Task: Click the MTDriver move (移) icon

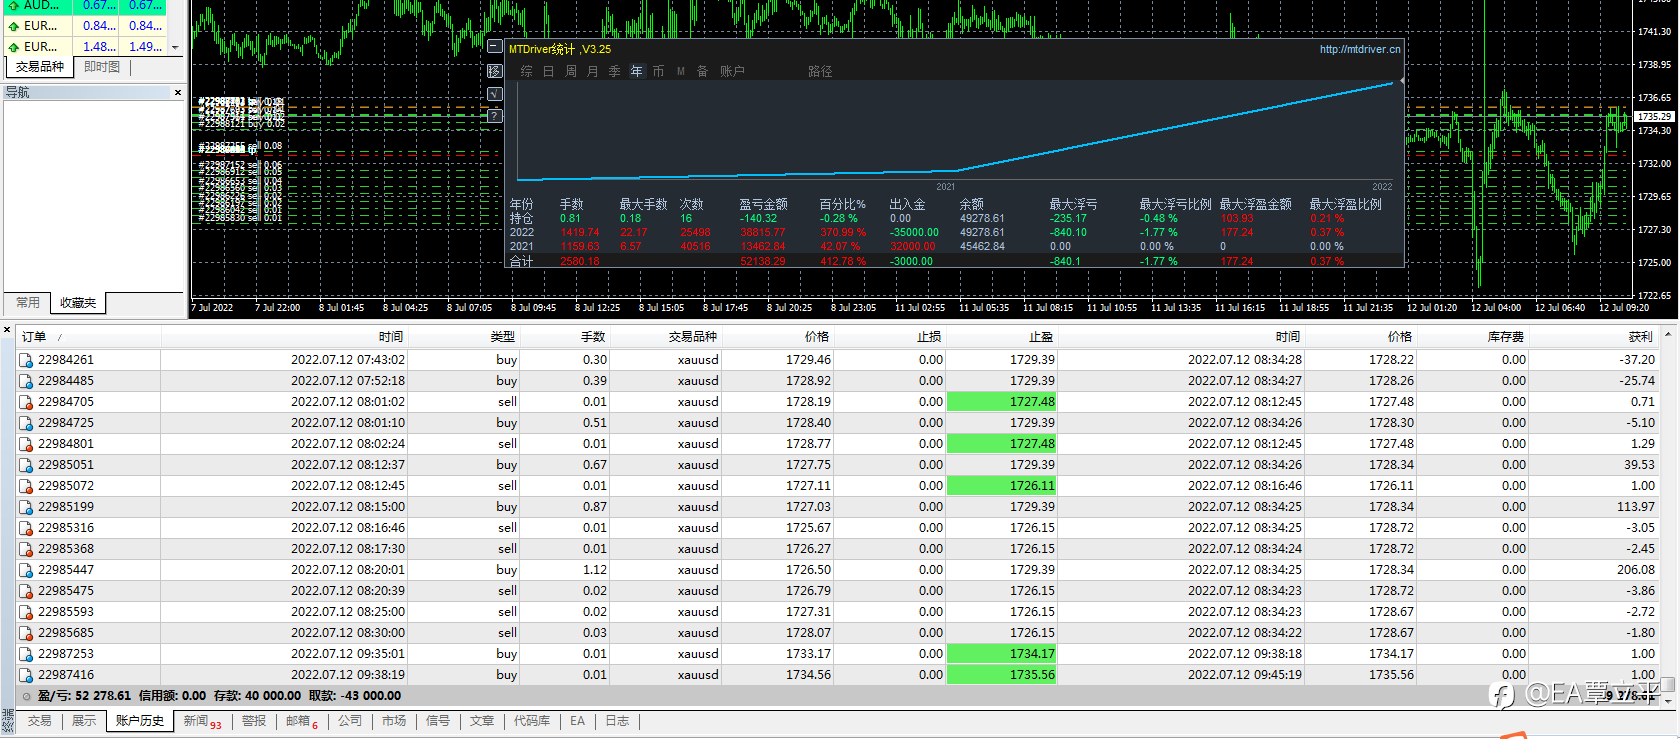Action: (494, 71)
